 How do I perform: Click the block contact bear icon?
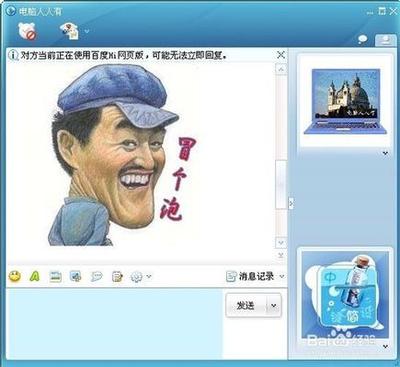pos(27,32)
